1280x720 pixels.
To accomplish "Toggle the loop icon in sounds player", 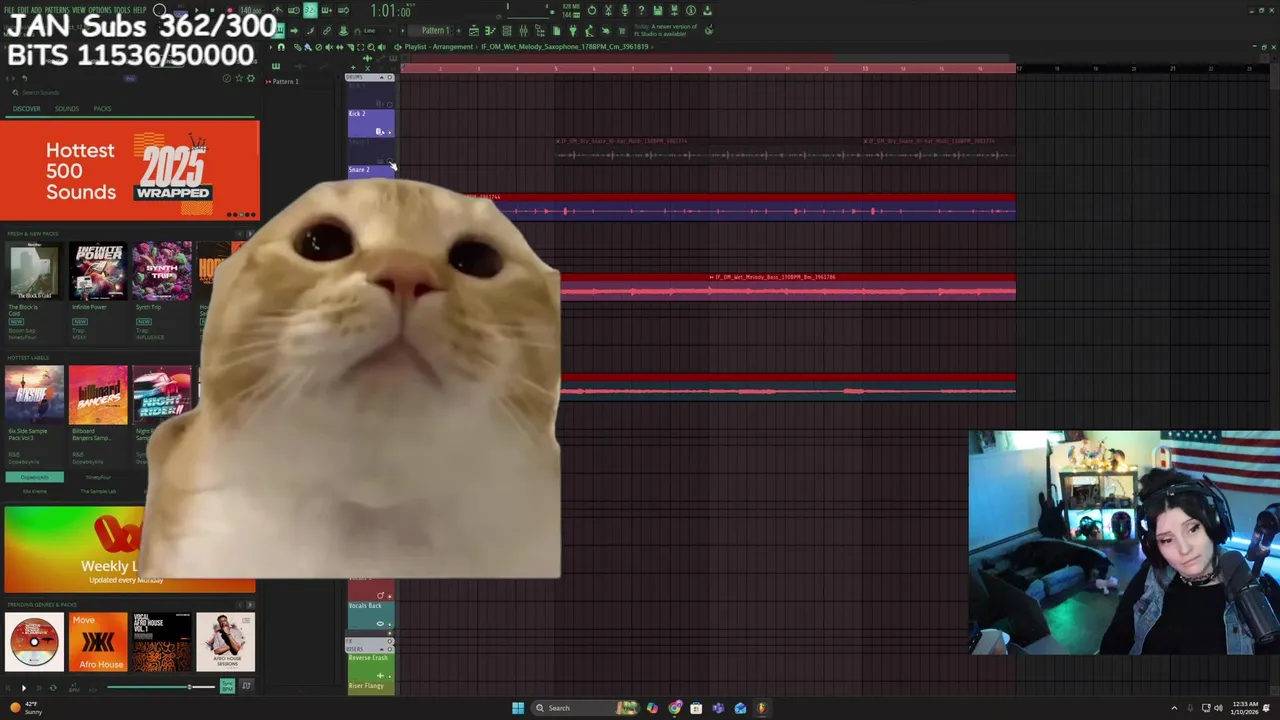I will point(53,688).
